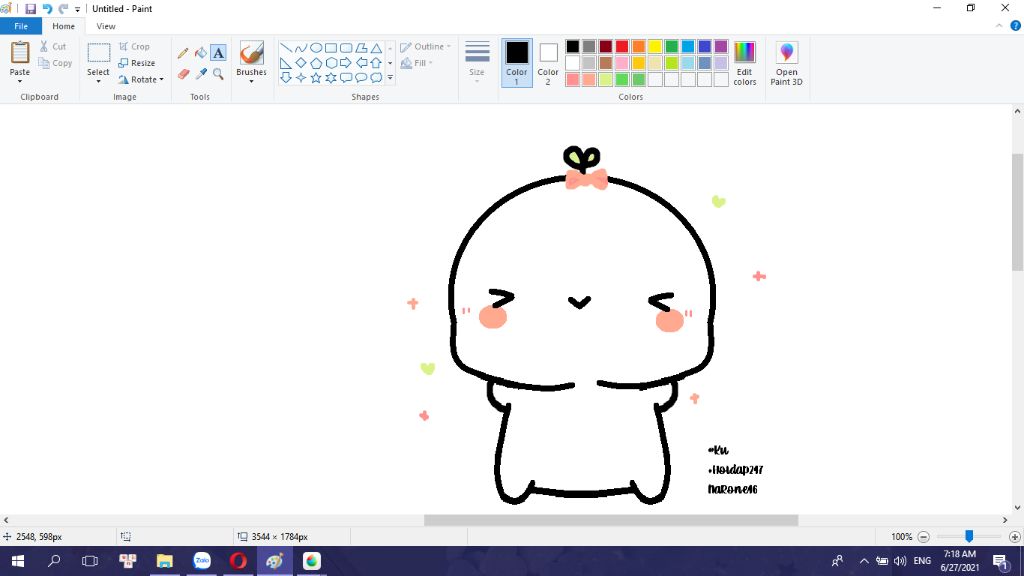
Task: Move the zoom slider handle
Action: pos(969,536)
